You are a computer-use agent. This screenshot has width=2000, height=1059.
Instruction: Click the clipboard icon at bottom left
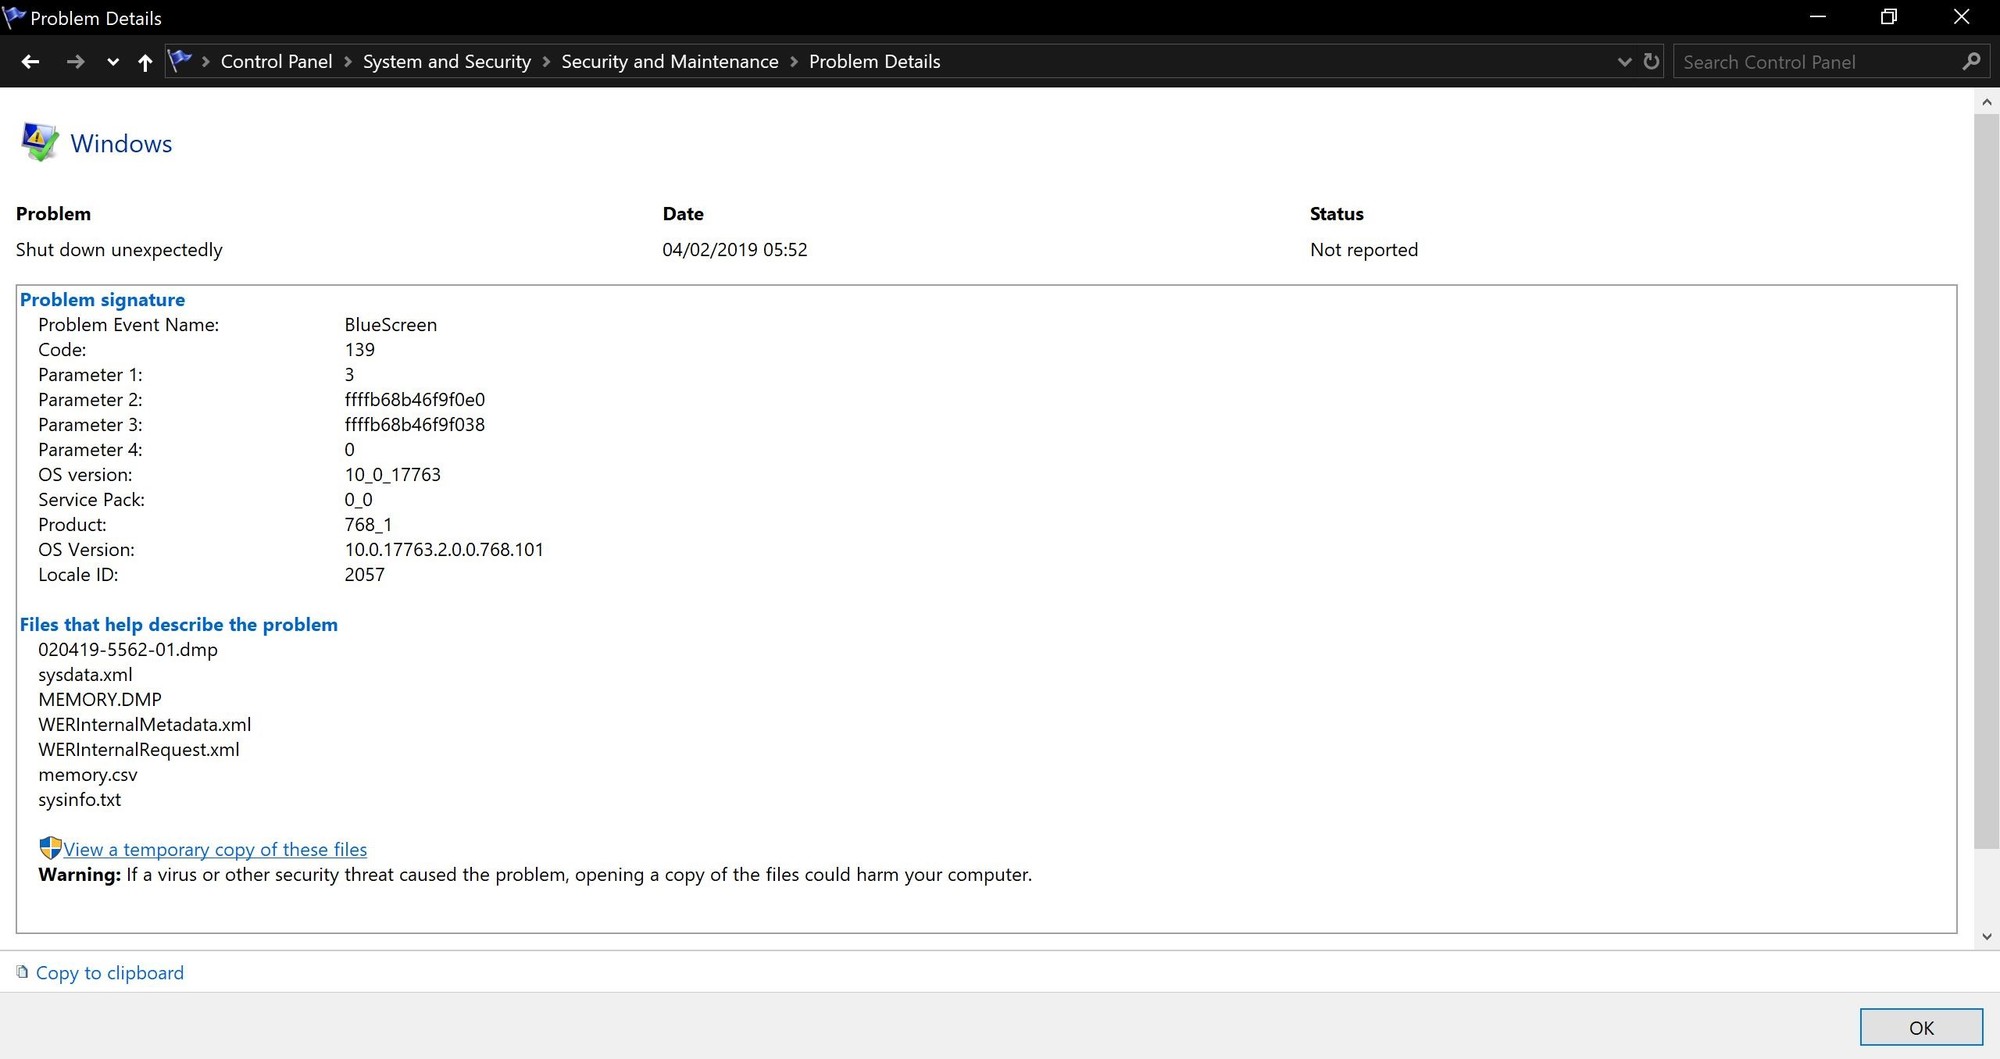pyautogui.click(x=22, y=972)
